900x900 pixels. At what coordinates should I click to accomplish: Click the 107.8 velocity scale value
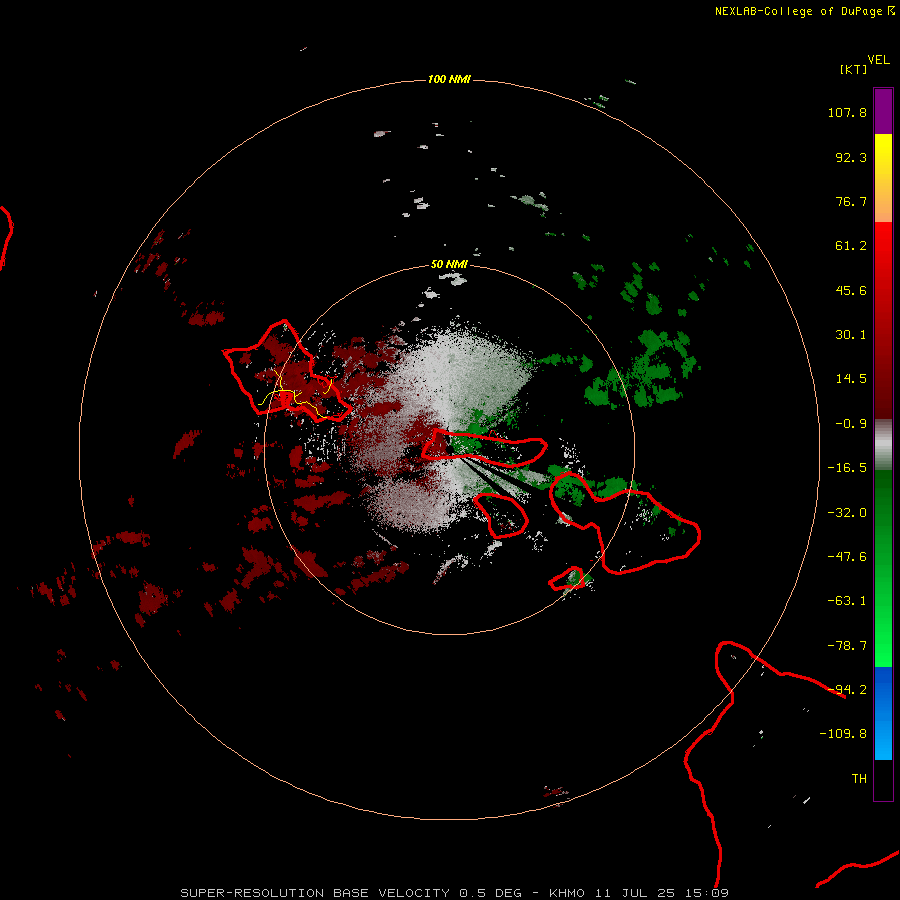(847, 112)
